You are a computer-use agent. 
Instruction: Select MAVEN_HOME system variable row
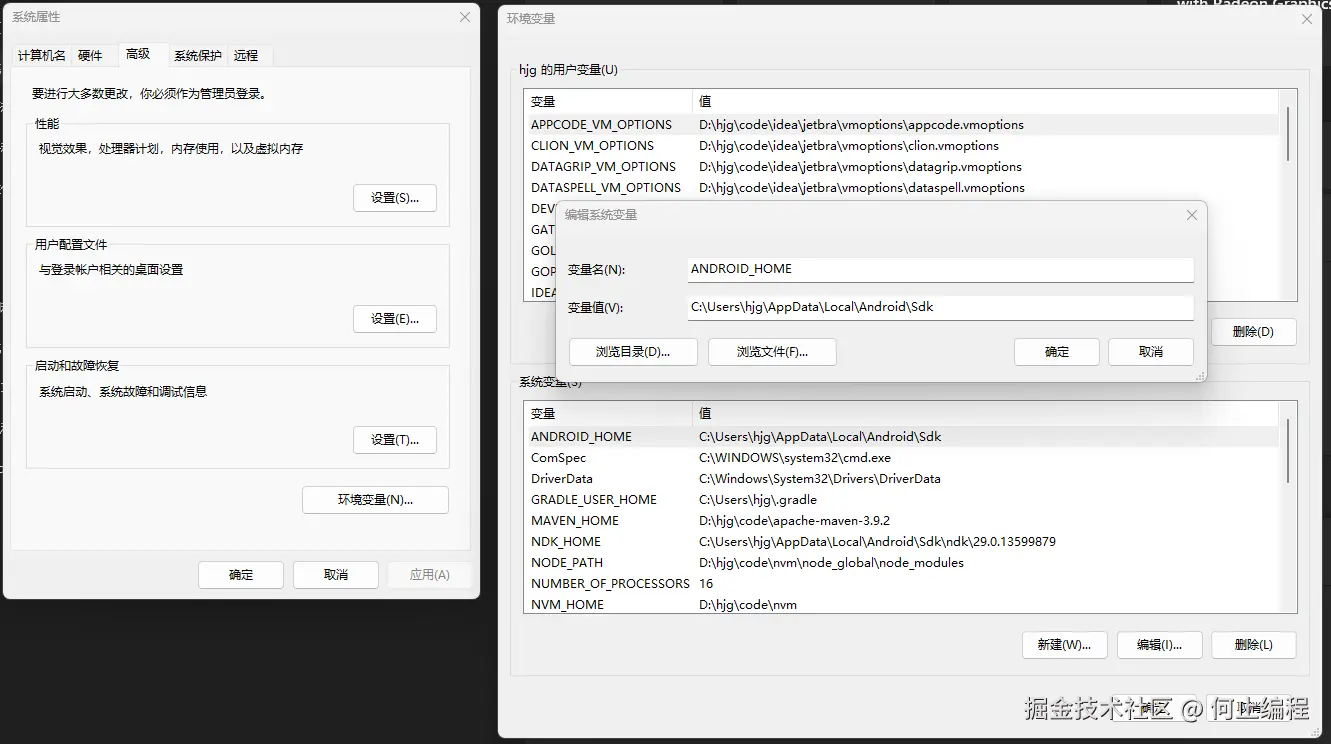[x=901, y=521]
